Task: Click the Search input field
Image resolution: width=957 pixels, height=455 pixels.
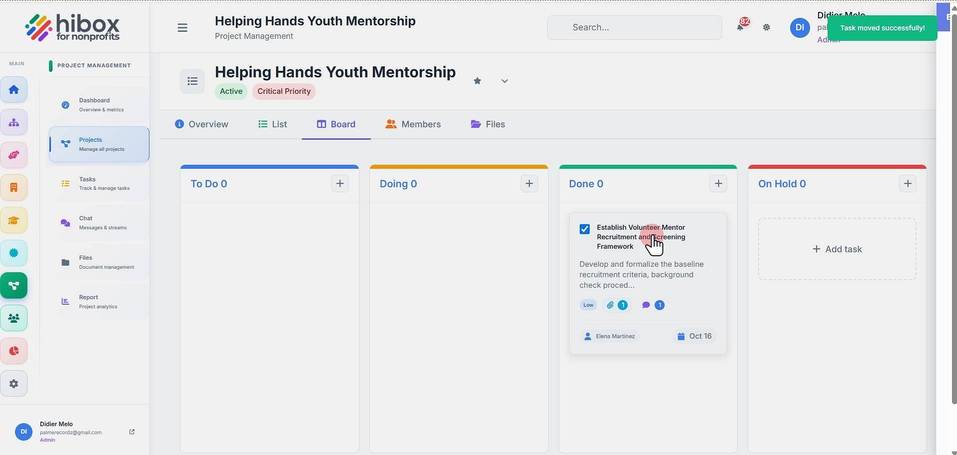Action: click(x=635, y=27)
